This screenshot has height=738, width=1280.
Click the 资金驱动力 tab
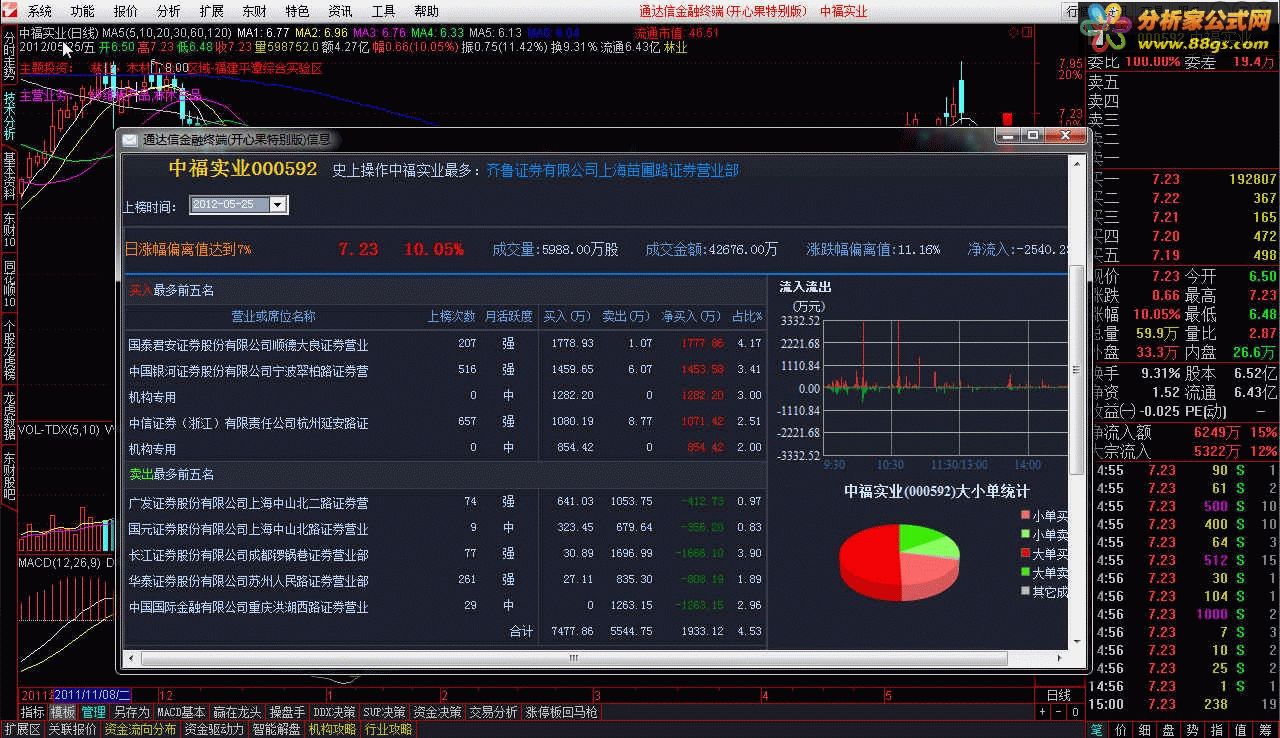(214, 729)
